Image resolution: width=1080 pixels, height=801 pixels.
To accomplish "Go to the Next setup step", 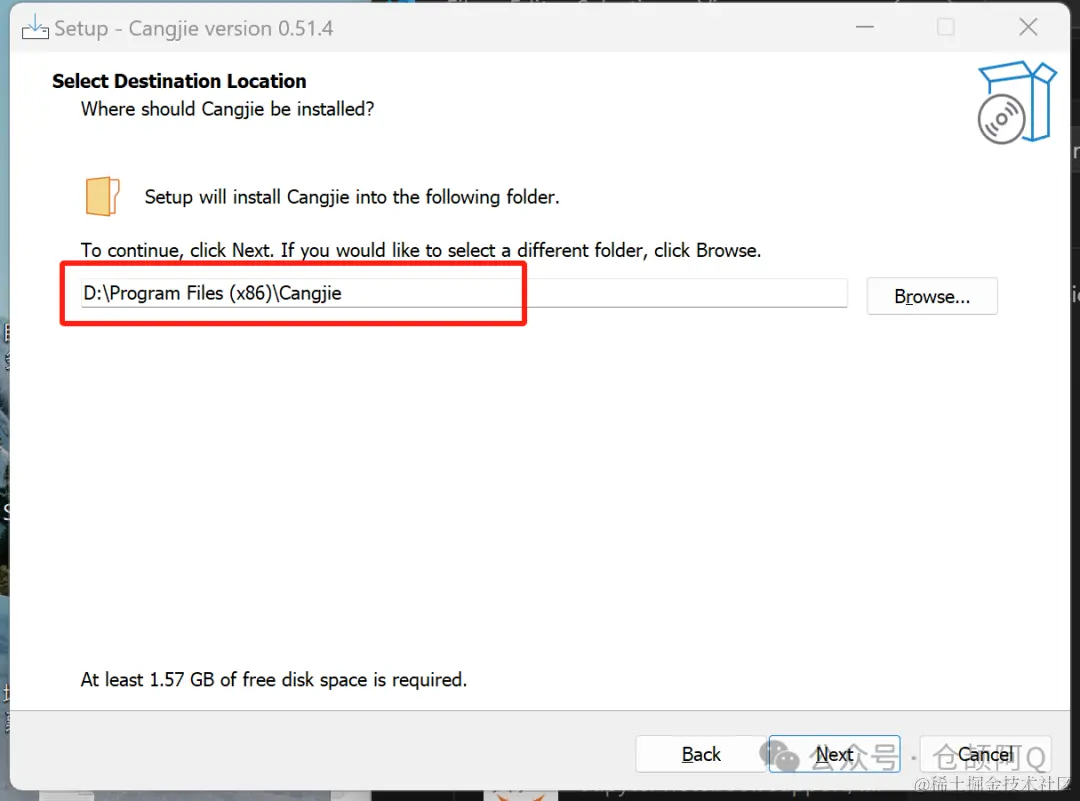I will [834, 754].
